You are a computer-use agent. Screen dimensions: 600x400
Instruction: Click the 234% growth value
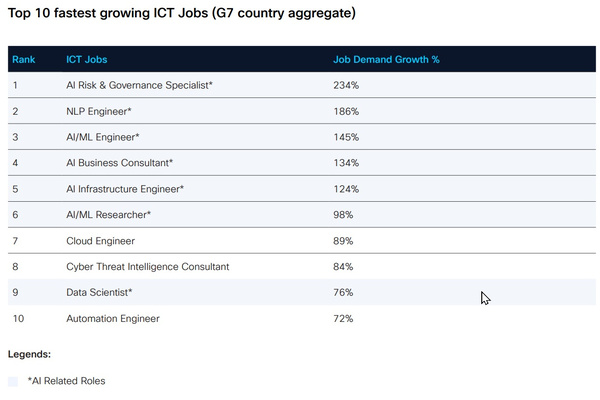[x=346, y=86]
